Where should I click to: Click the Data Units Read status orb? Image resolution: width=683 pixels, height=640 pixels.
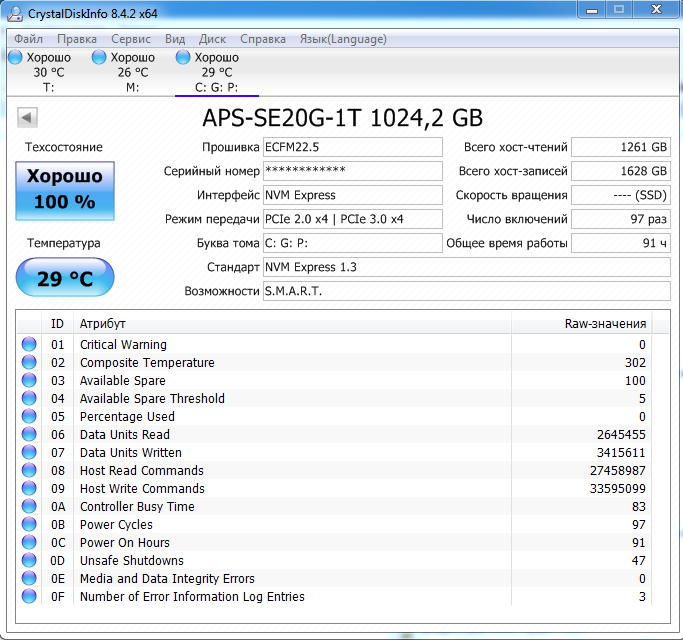tap(29, 434)
